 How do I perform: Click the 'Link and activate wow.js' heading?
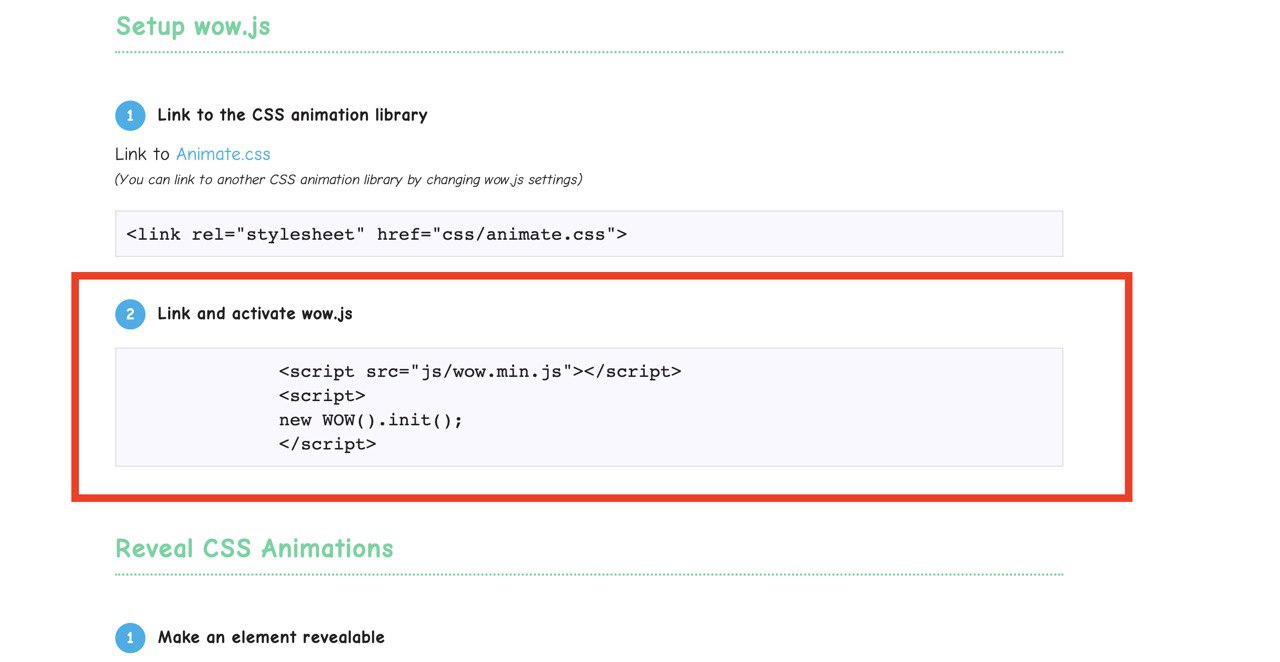point(255,314)
